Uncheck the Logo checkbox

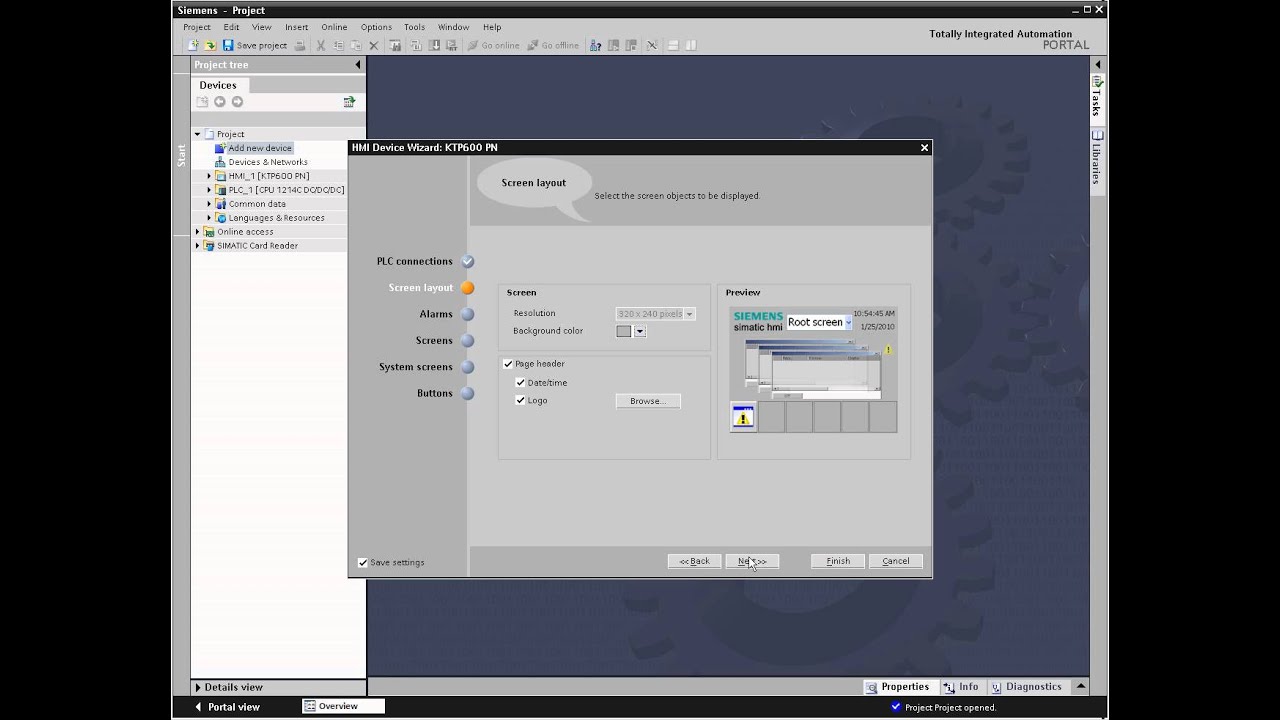[520, 400]
